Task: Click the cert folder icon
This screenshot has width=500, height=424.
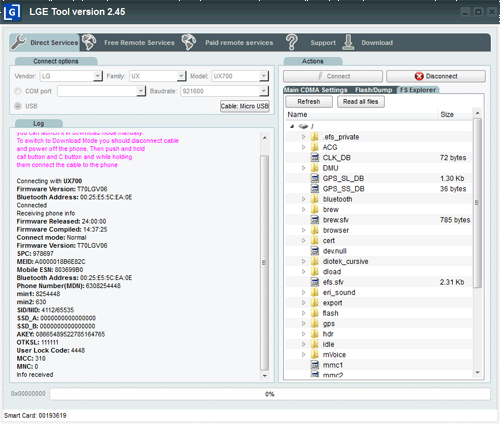Action: [314, 240]
